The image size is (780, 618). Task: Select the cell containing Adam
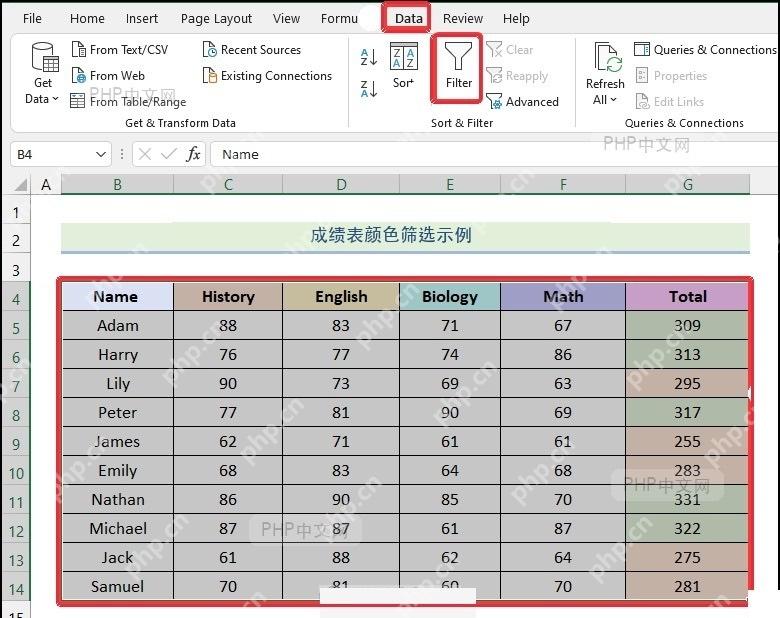point(118,325)
